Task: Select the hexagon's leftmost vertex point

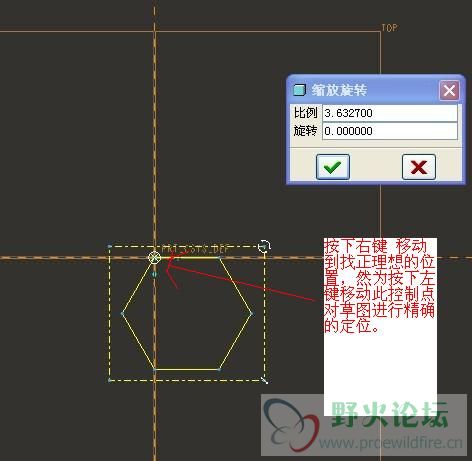Action: (122, 314)
